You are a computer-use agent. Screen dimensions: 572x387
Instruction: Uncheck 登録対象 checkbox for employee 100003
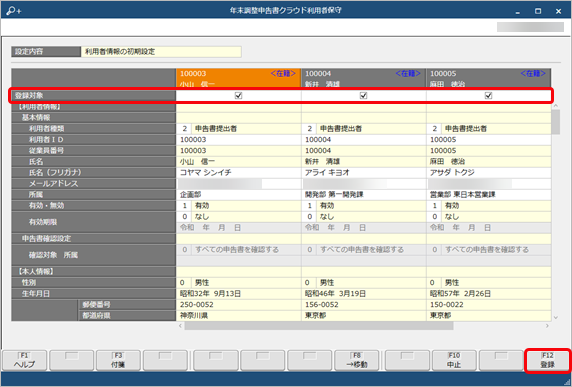pyautogui.click(x=239, y=96)
